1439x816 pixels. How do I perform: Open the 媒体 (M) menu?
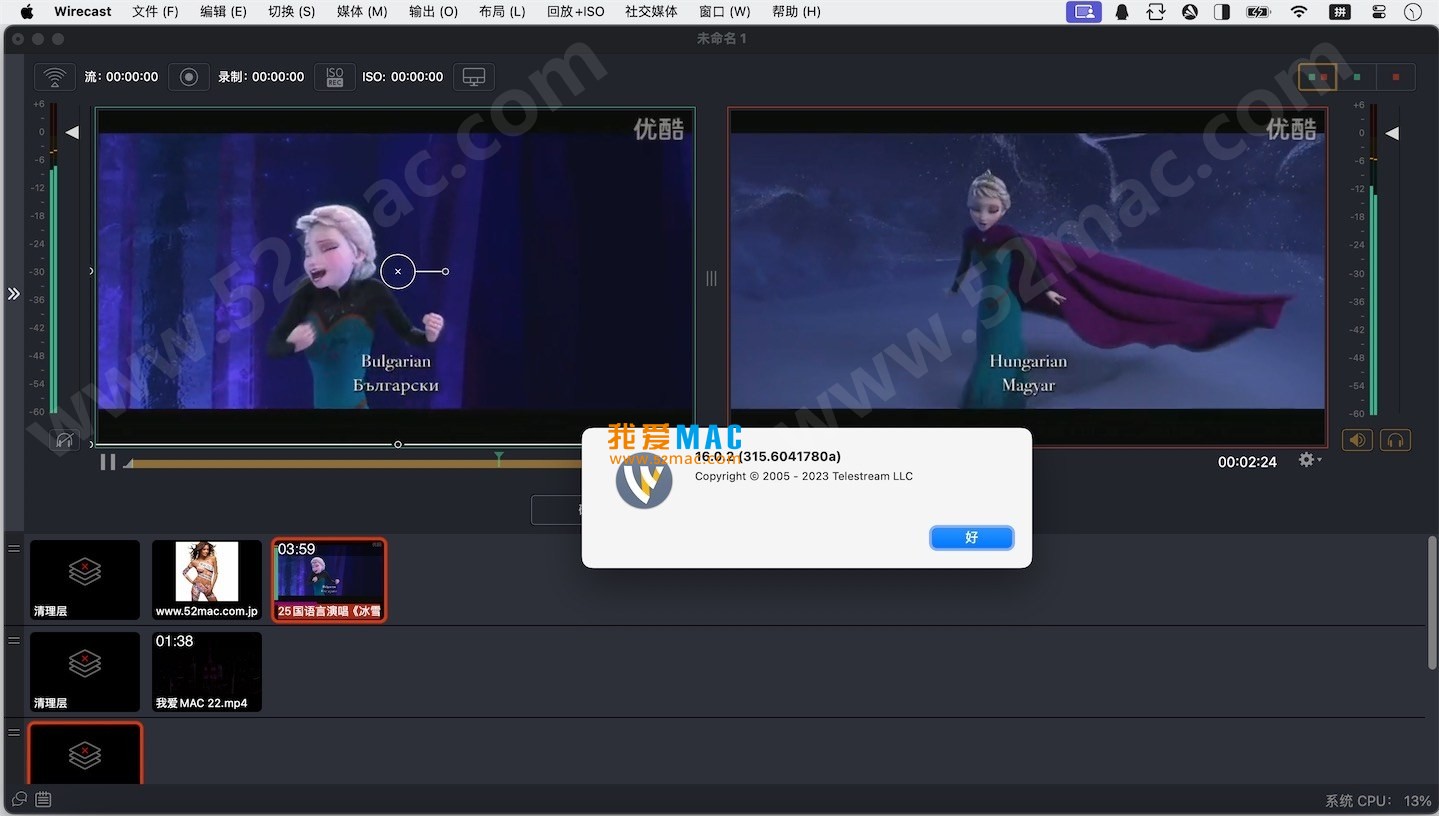[362, 11]
